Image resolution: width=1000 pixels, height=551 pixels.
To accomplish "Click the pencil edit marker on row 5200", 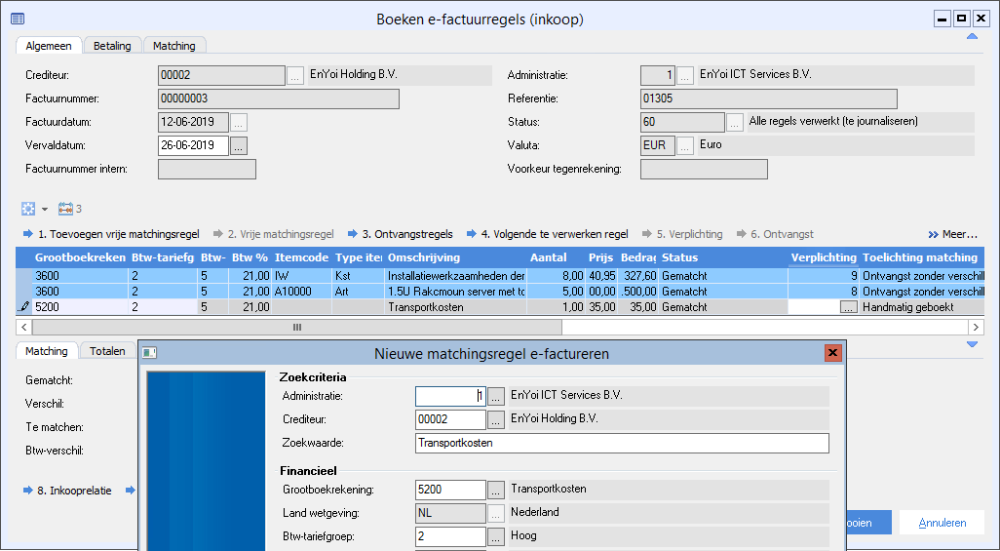I will click(24, 307).
